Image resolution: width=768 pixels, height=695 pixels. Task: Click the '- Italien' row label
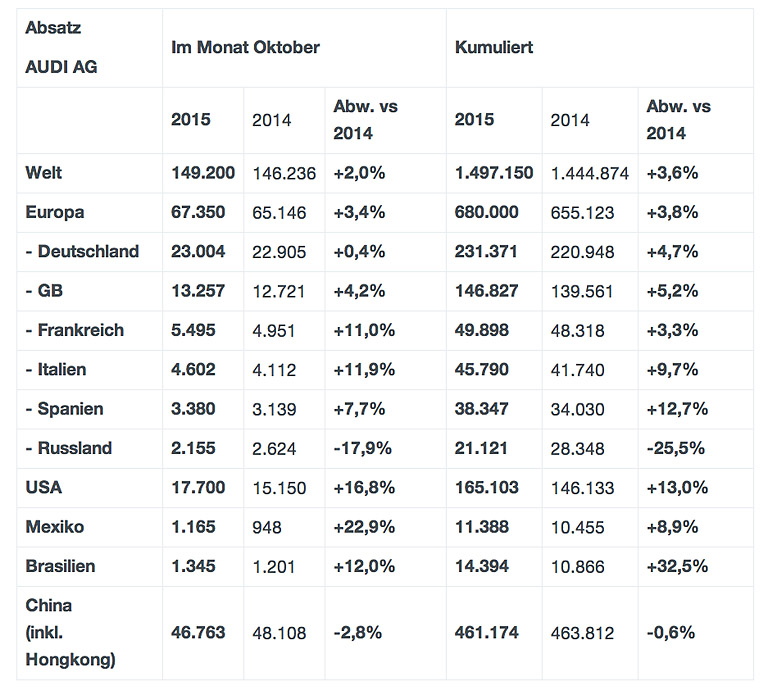tap(56, 369)
